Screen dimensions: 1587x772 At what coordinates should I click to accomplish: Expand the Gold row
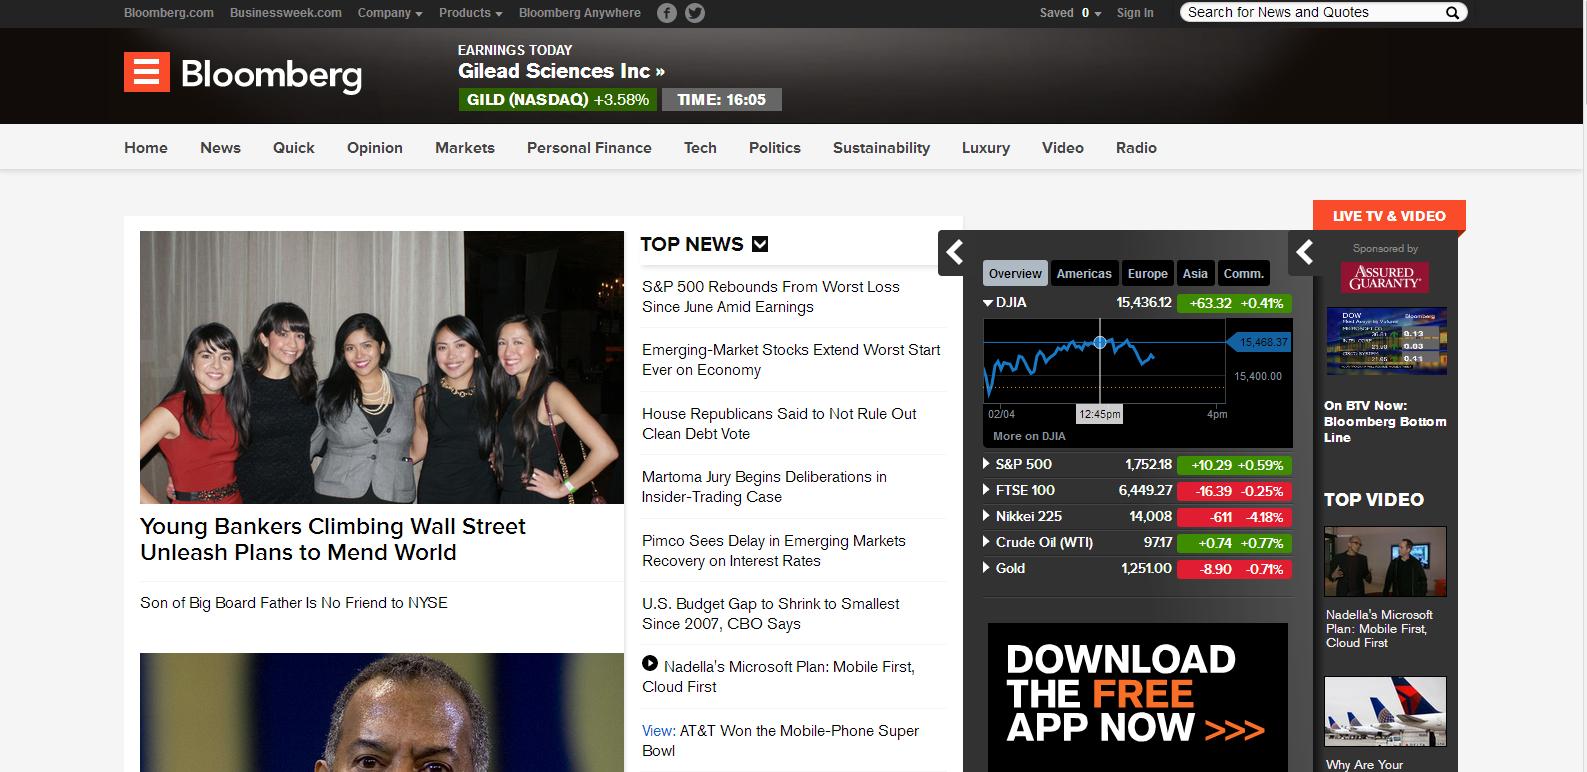987,568
